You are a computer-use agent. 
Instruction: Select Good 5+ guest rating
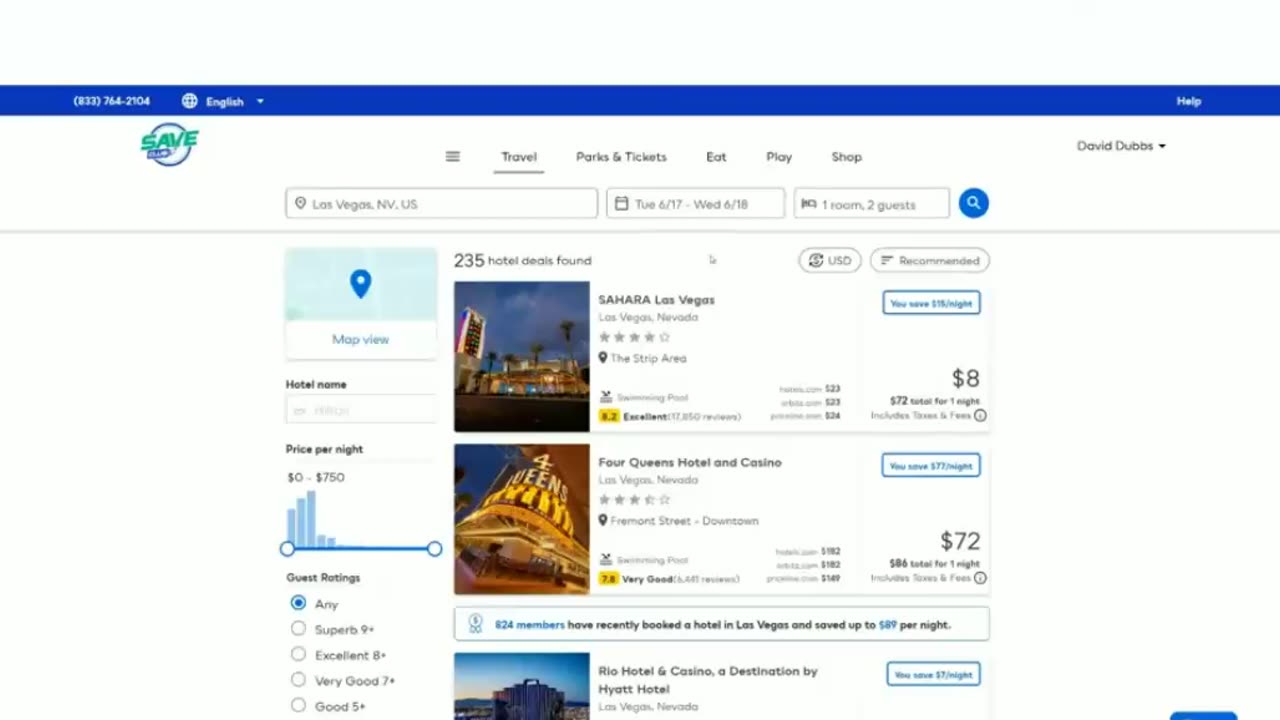298,706
